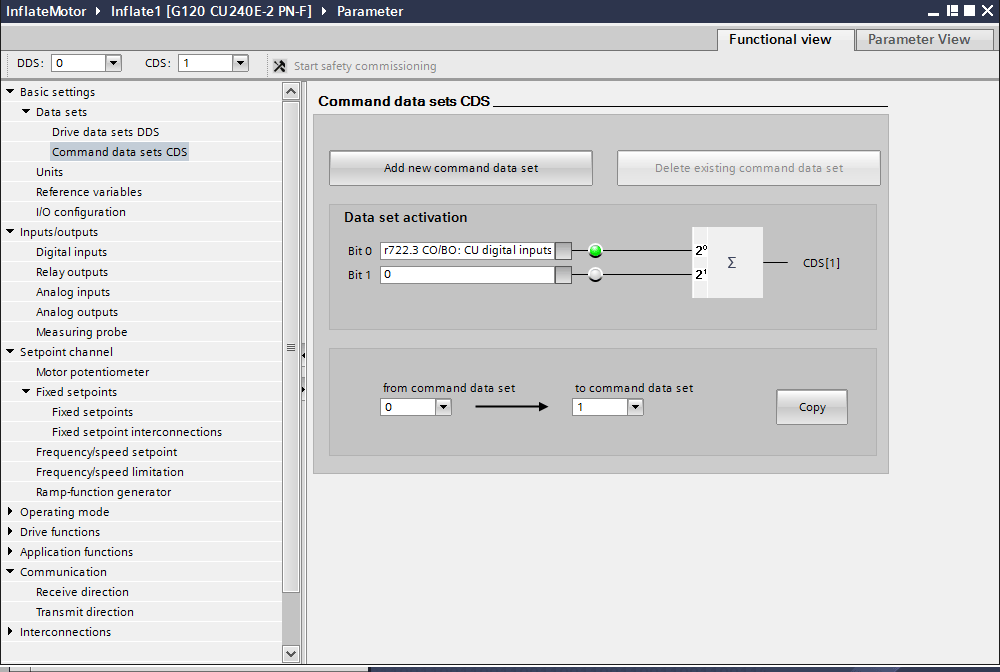Open the CDS dropdown in toolbar

240,63
